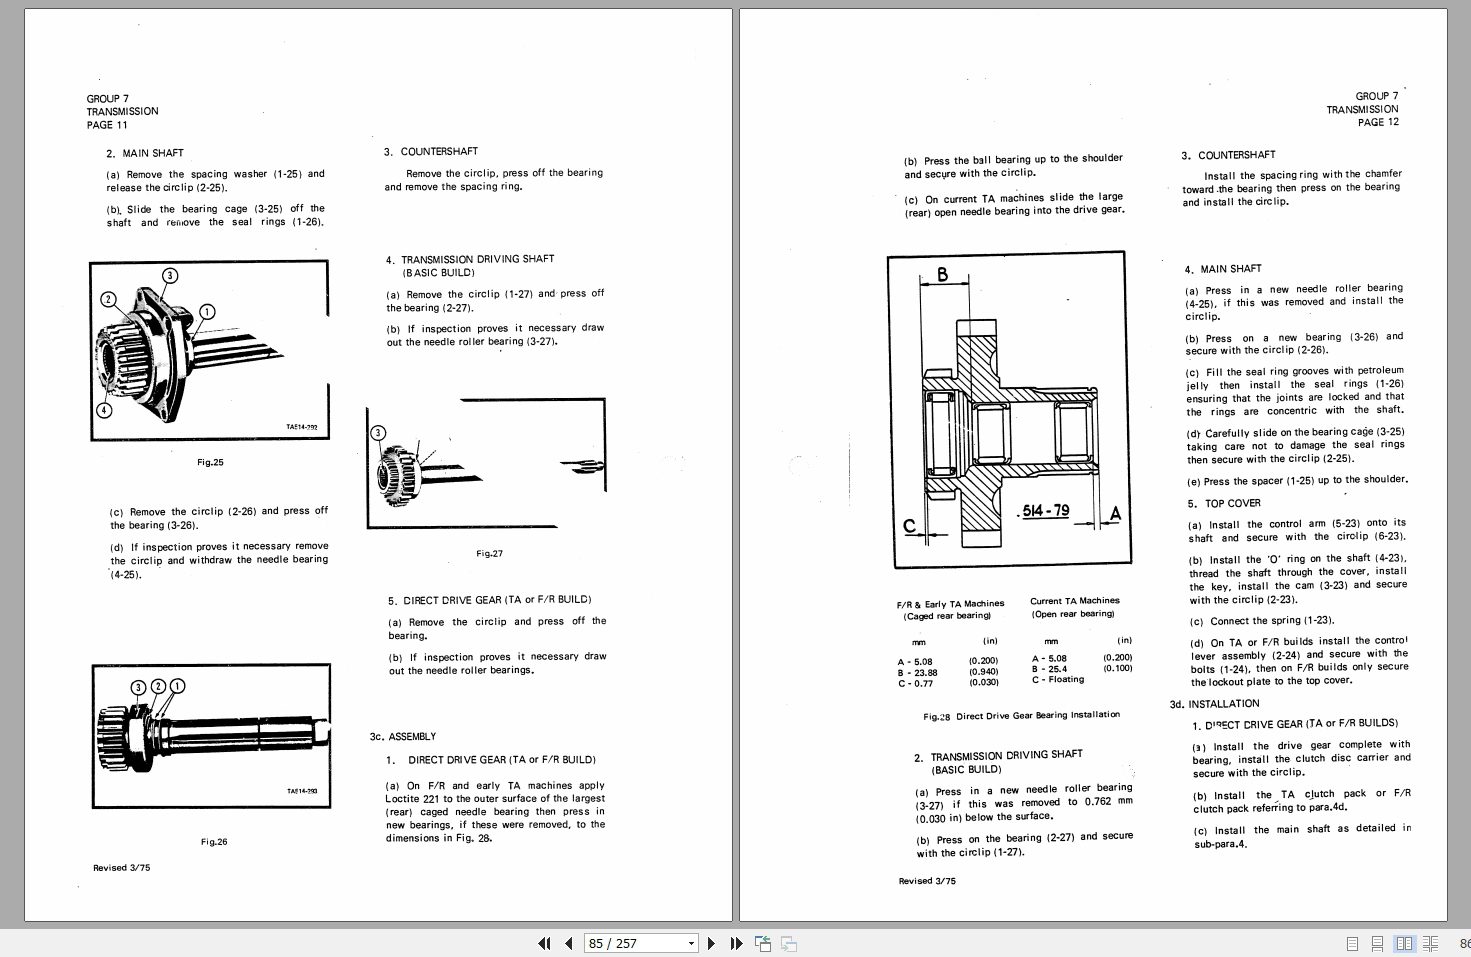The image size is (1471, 957).
Task: Click the 'B - 23.88' dimension value
Action: click(x=918, y=673)
